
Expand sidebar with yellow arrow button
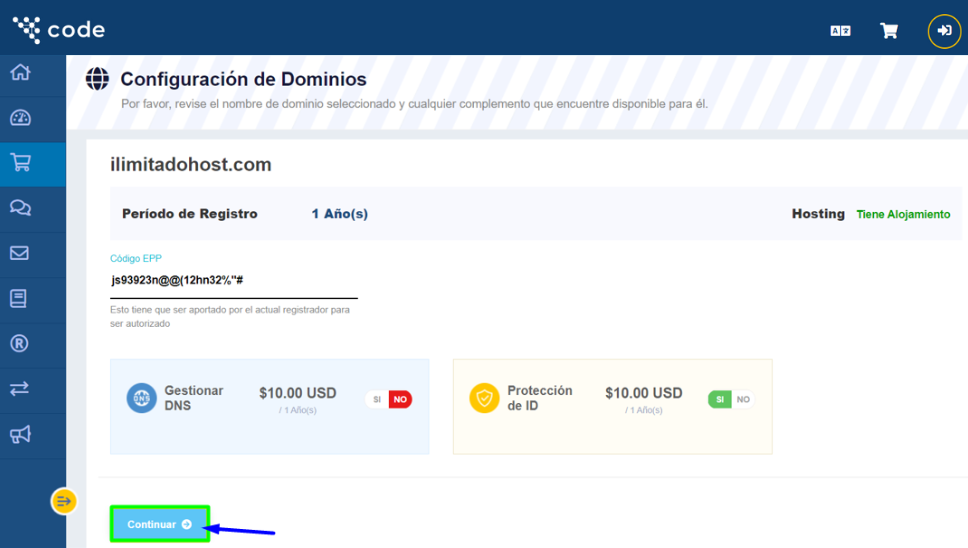pyautogui.click(x=64, y=501)
